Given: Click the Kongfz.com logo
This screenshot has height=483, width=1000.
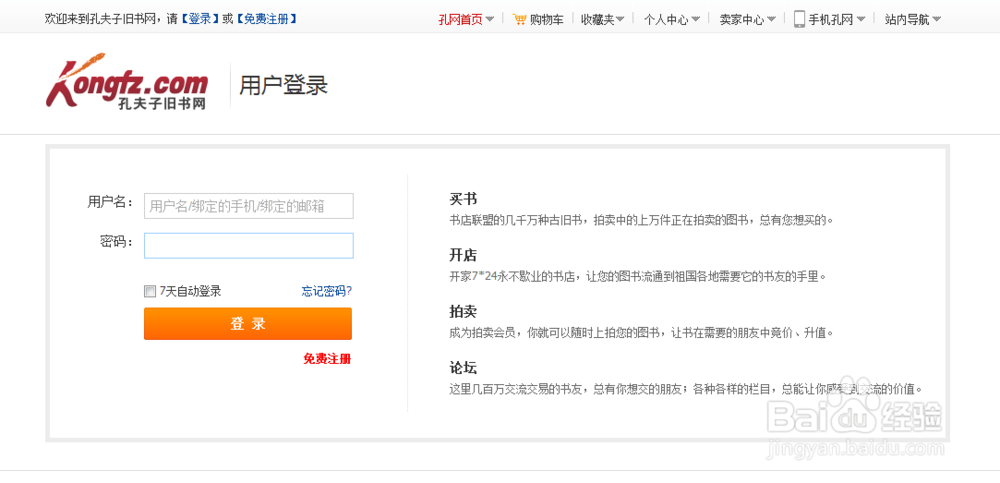Looking at the screenshot, I should (127, 83).
